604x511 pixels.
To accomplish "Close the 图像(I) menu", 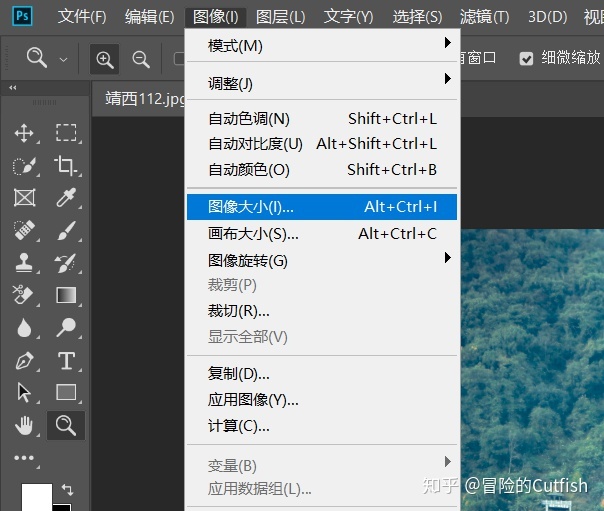I will coord(216,17).
